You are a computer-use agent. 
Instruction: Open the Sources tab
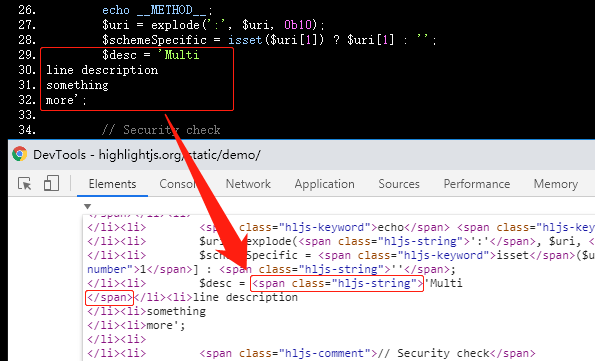399,184
